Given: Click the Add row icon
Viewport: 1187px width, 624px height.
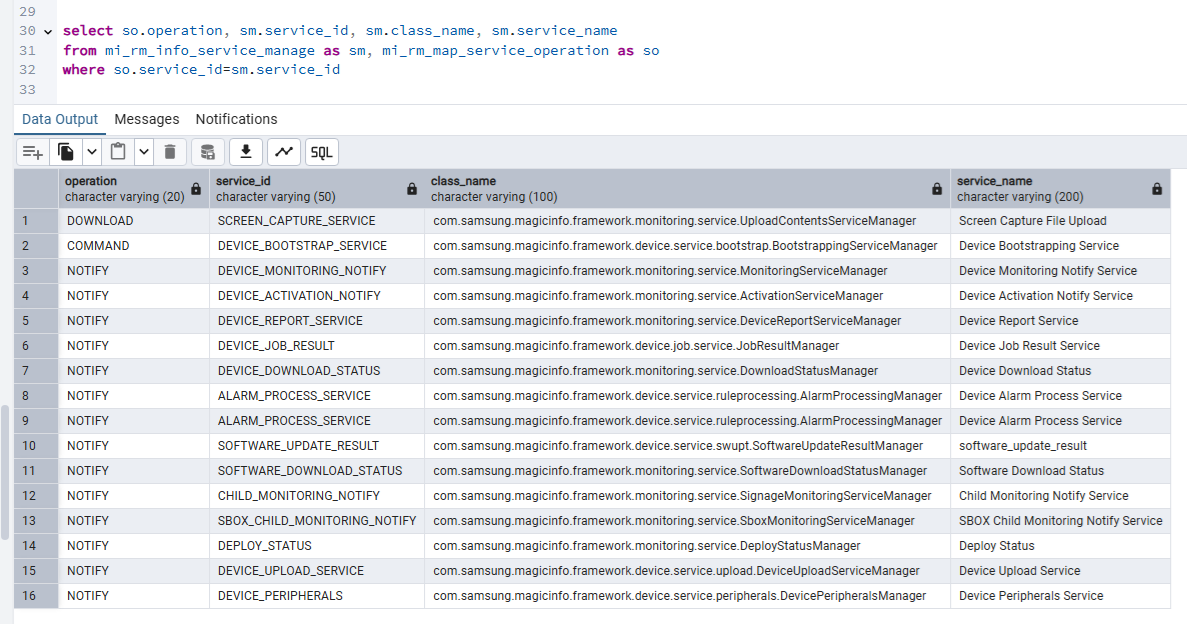Looking at the screenshot, I should pos(33,152).
